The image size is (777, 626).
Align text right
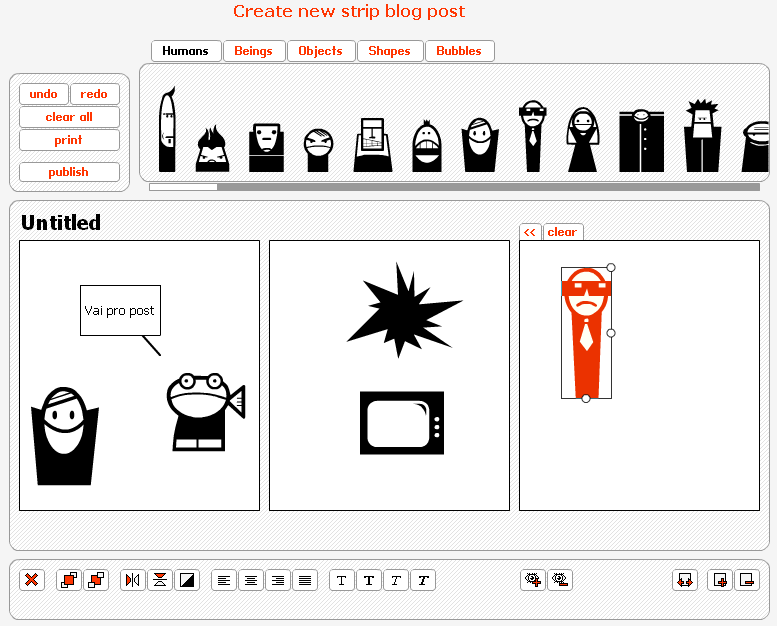pyautogui.click(x=278, y=580)
